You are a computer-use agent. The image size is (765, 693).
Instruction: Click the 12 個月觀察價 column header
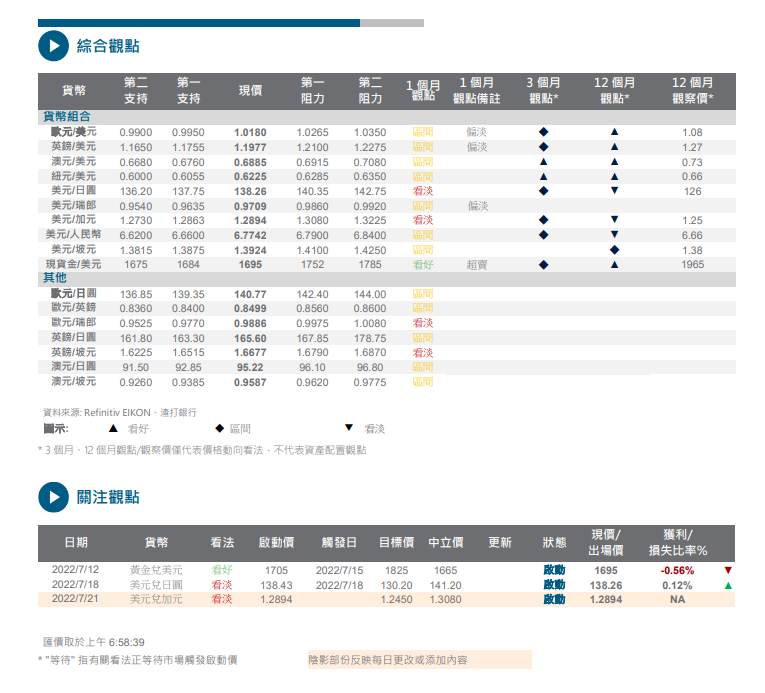click(x=692, y=91)
